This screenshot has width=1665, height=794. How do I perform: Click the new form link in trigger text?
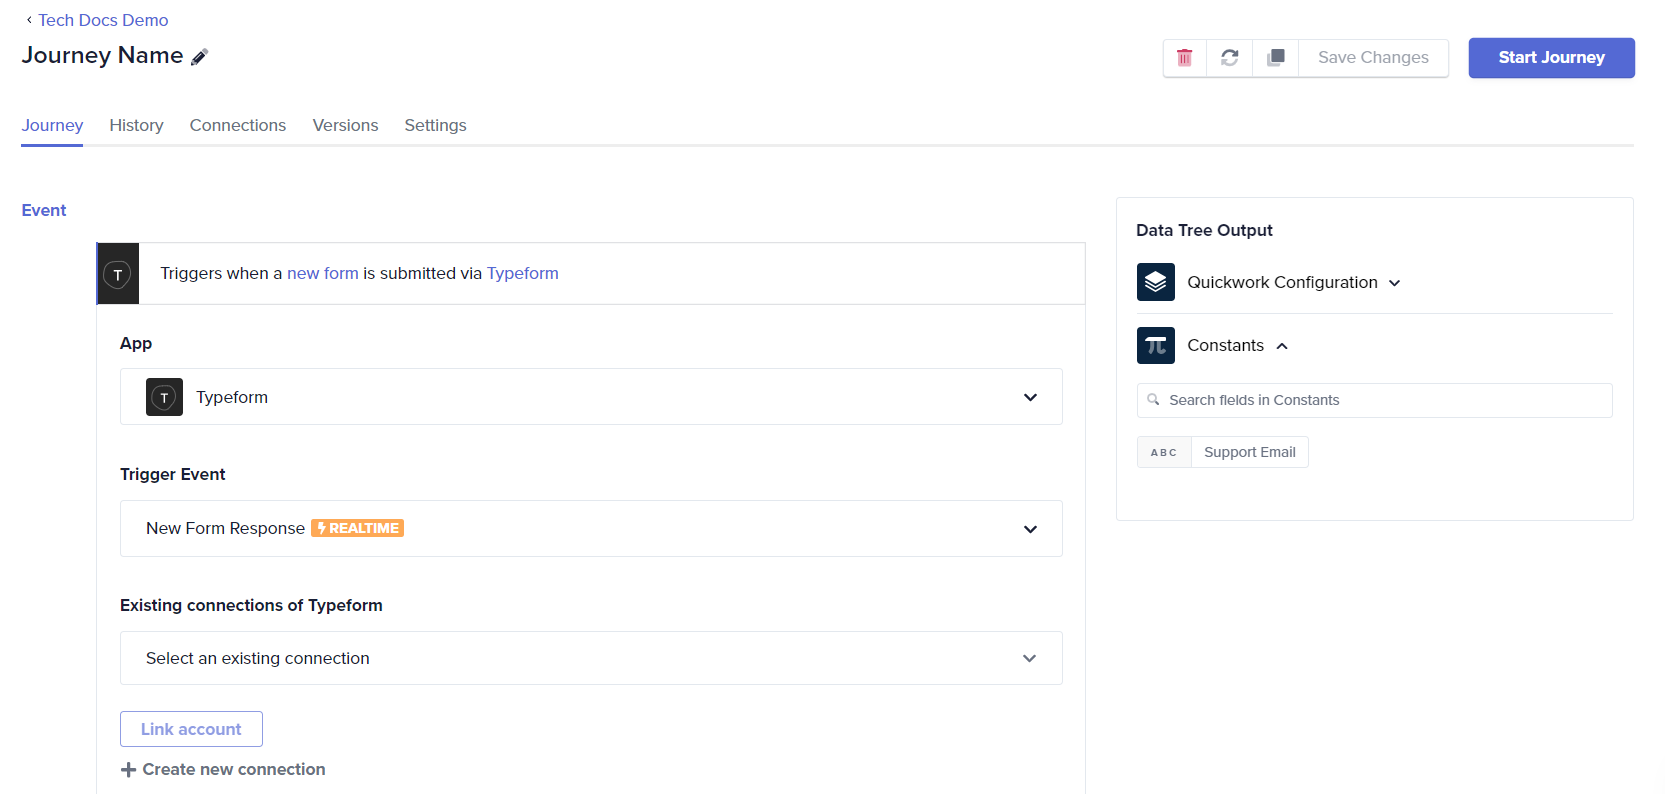point(322,274)
